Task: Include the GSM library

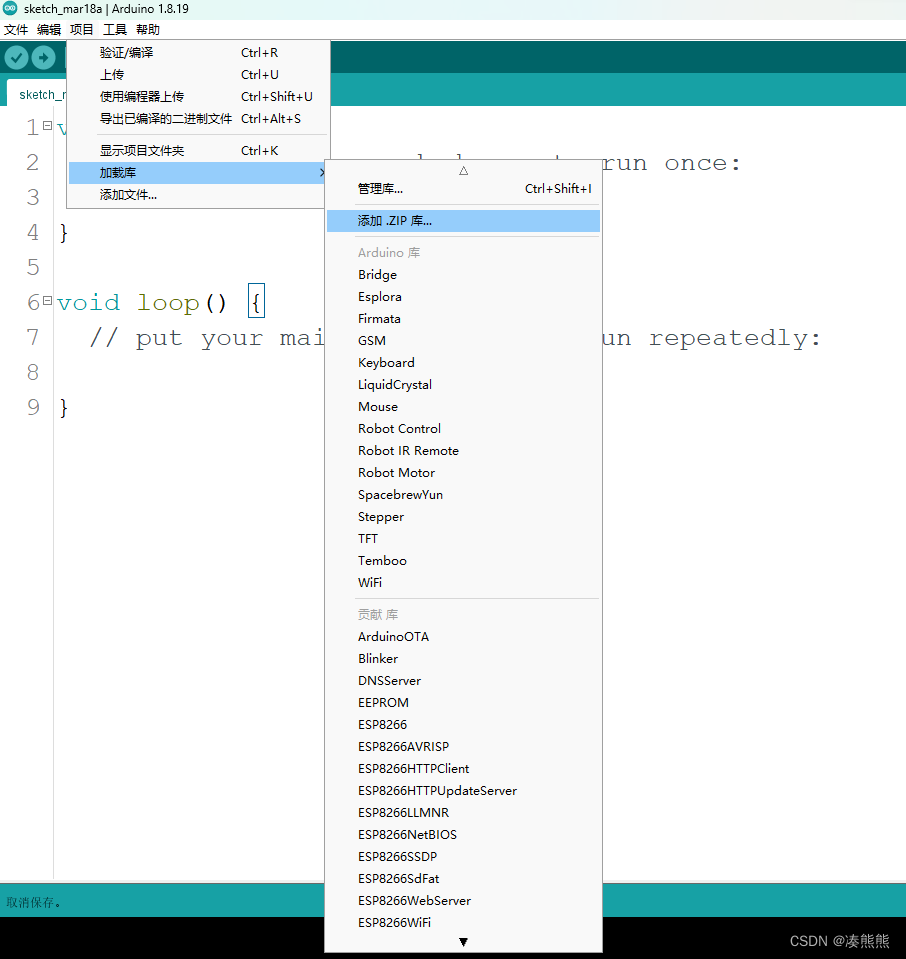Action: coord(463,341)
